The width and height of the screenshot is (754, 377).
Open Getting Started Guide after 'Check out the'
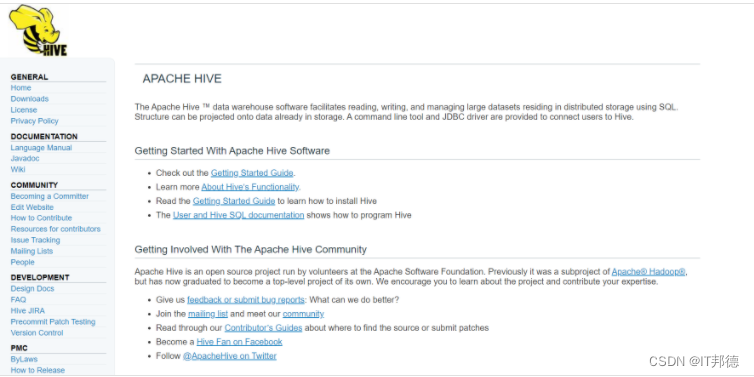point(252,173)
